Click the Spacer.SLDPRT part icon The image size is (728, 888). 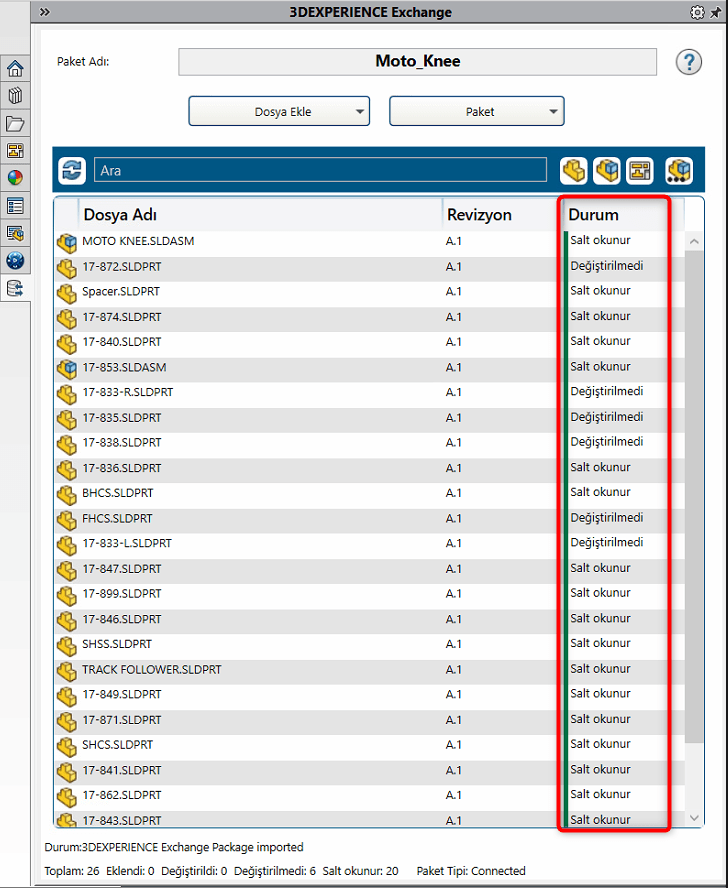click(x=67, y=293)
